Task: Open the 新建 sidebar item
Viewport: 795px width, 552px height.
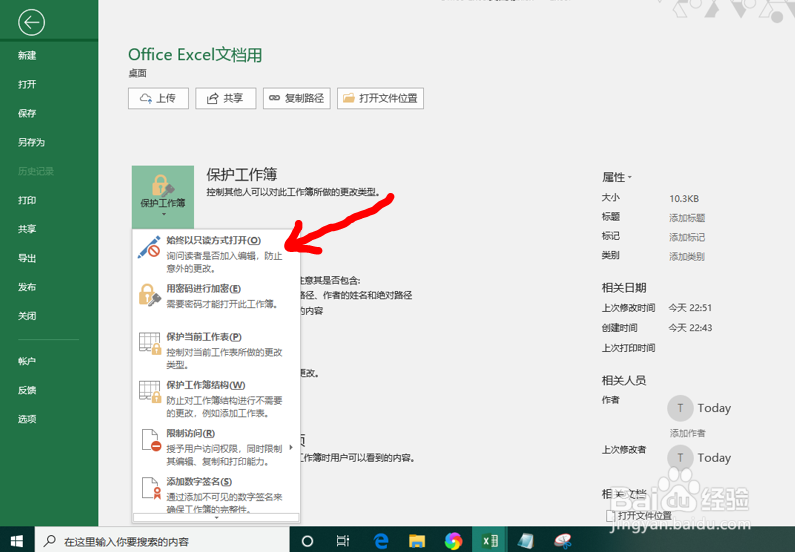Action: (x=27, y=55)
